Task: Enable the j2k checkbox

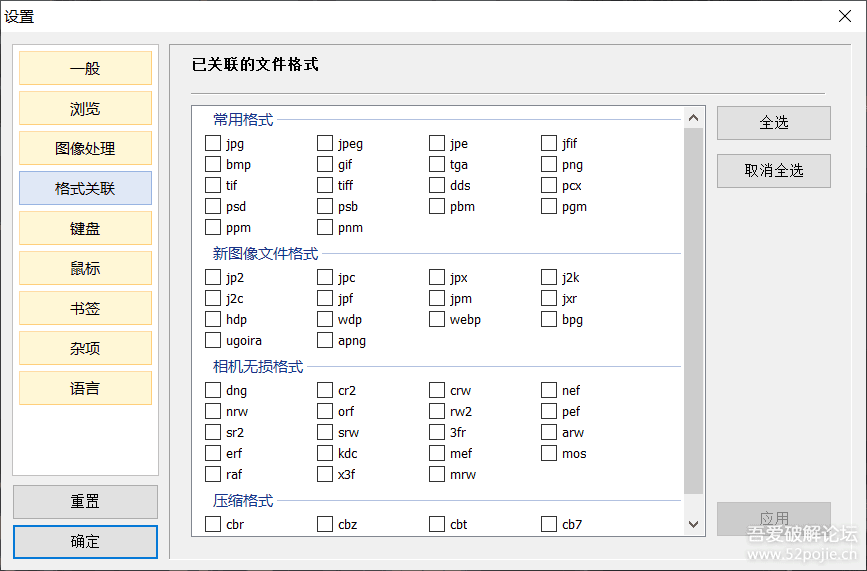Action: coord(549,277)
